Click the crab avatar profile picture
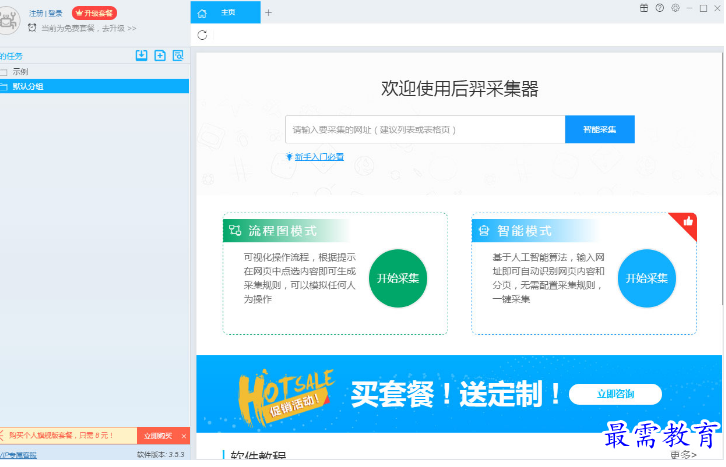This screenshot has width=726, height=467. click(x=8, y=20)
